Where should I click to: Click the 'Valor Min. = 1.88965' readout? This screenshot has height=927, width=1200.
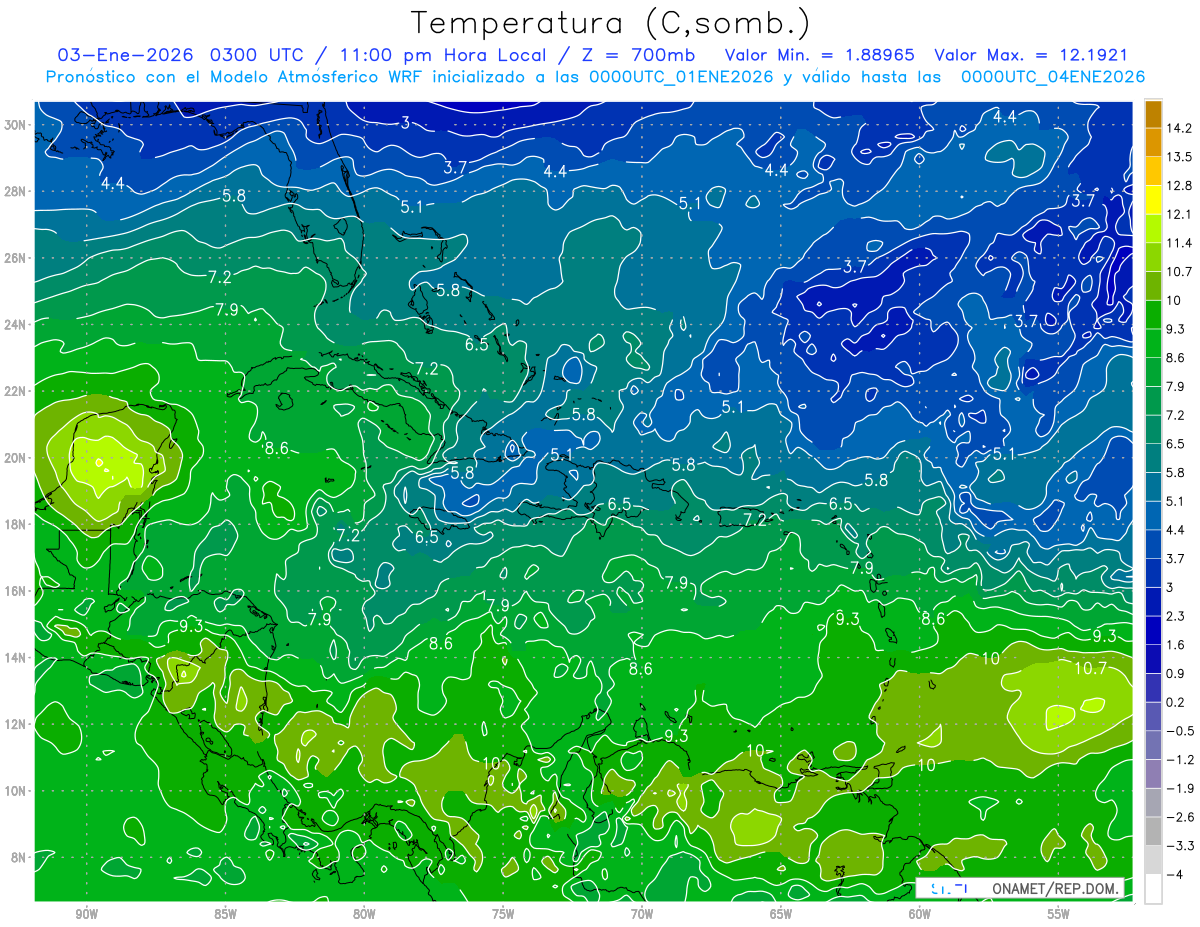pos(820,55)
